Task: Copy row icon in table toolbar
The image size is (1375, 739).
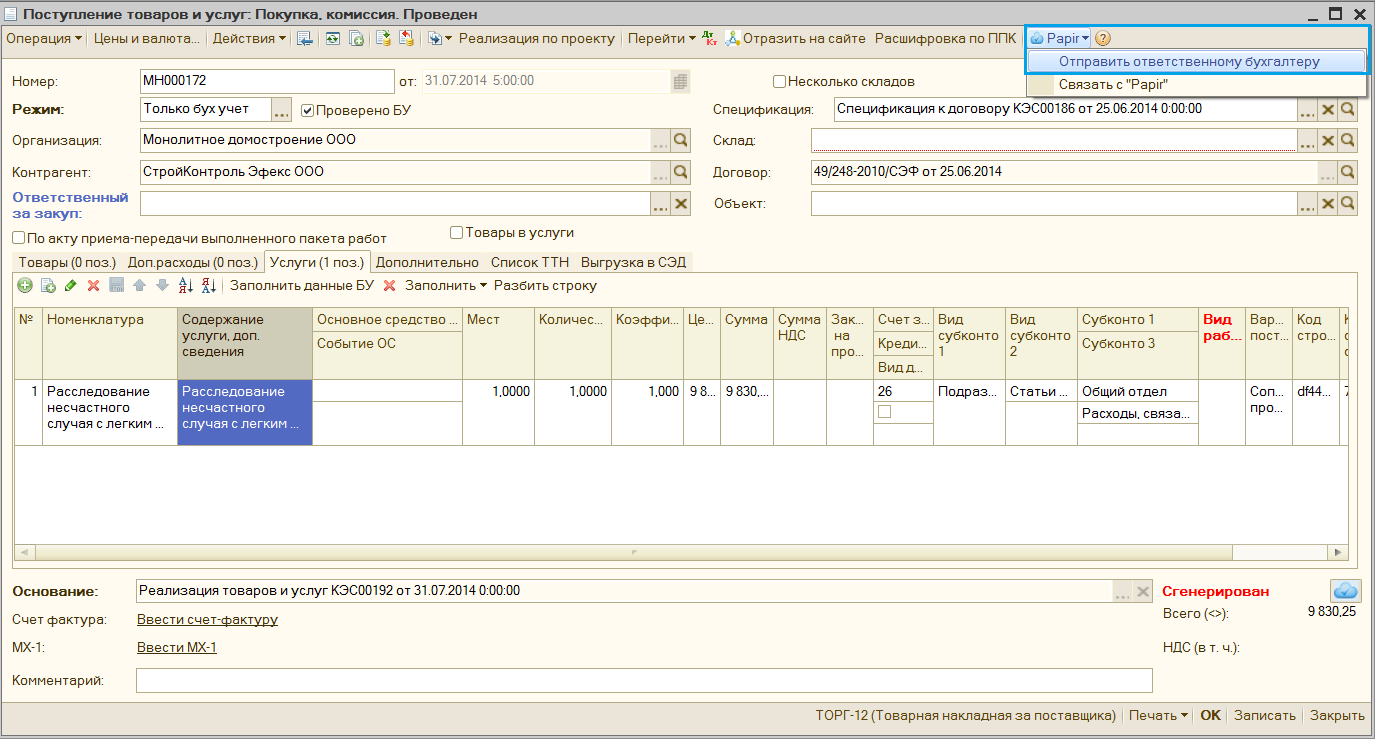Action: [47, 286]
